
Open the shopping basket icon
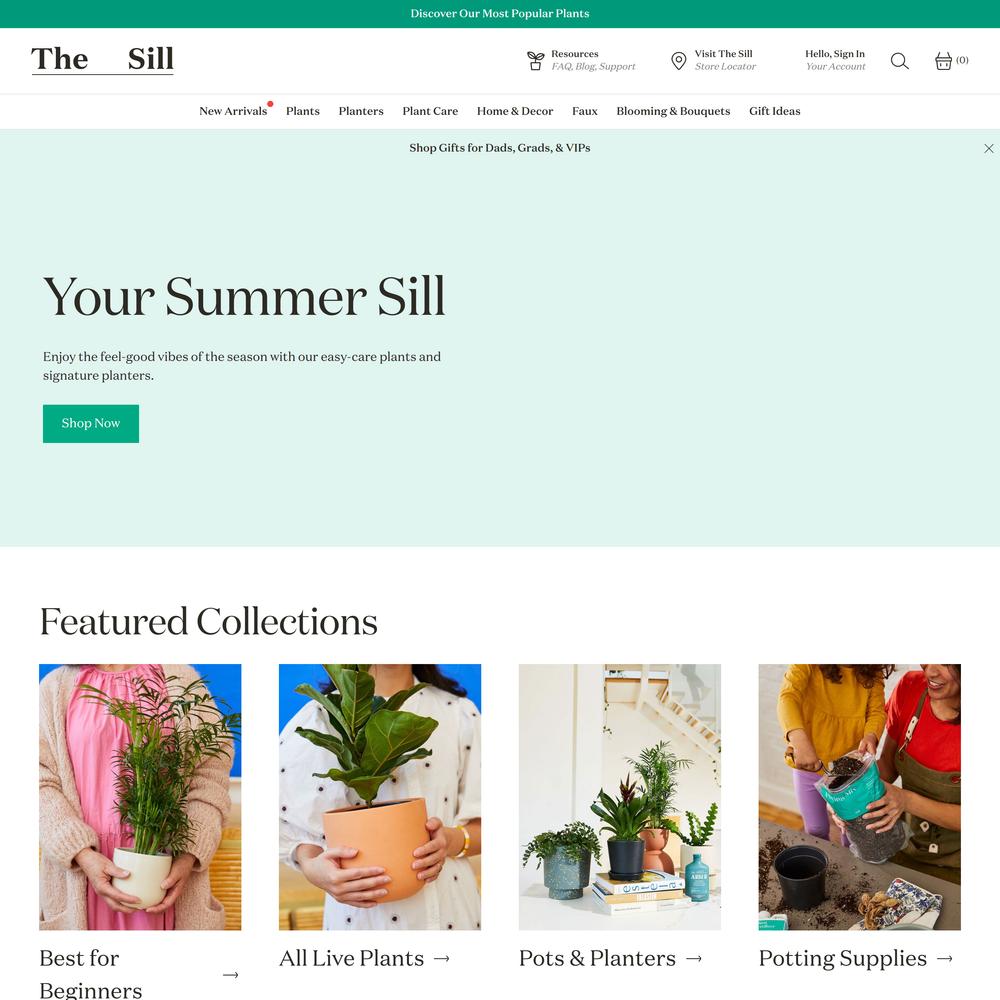[943, 61]
